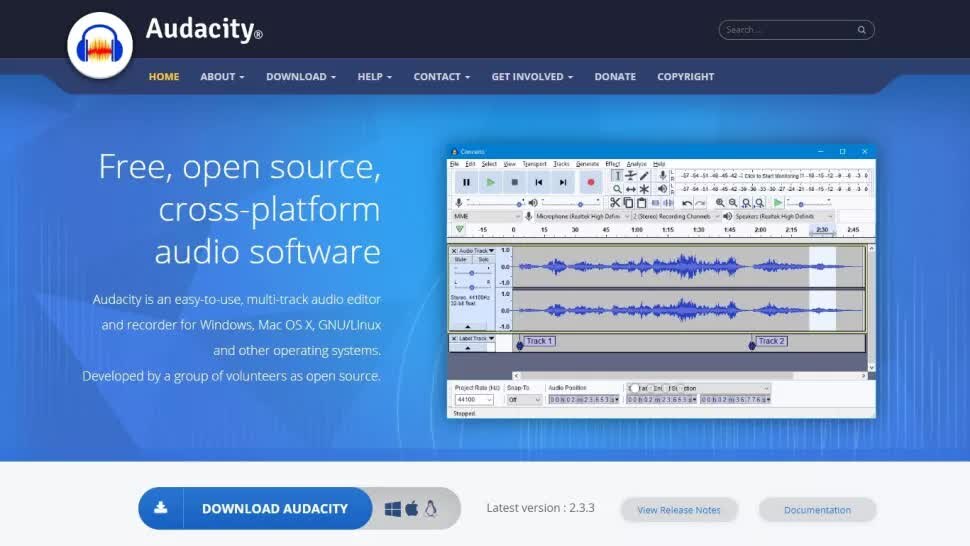Open the MME audio host dropdown
The image size is (970, 546).
(486, 216)
